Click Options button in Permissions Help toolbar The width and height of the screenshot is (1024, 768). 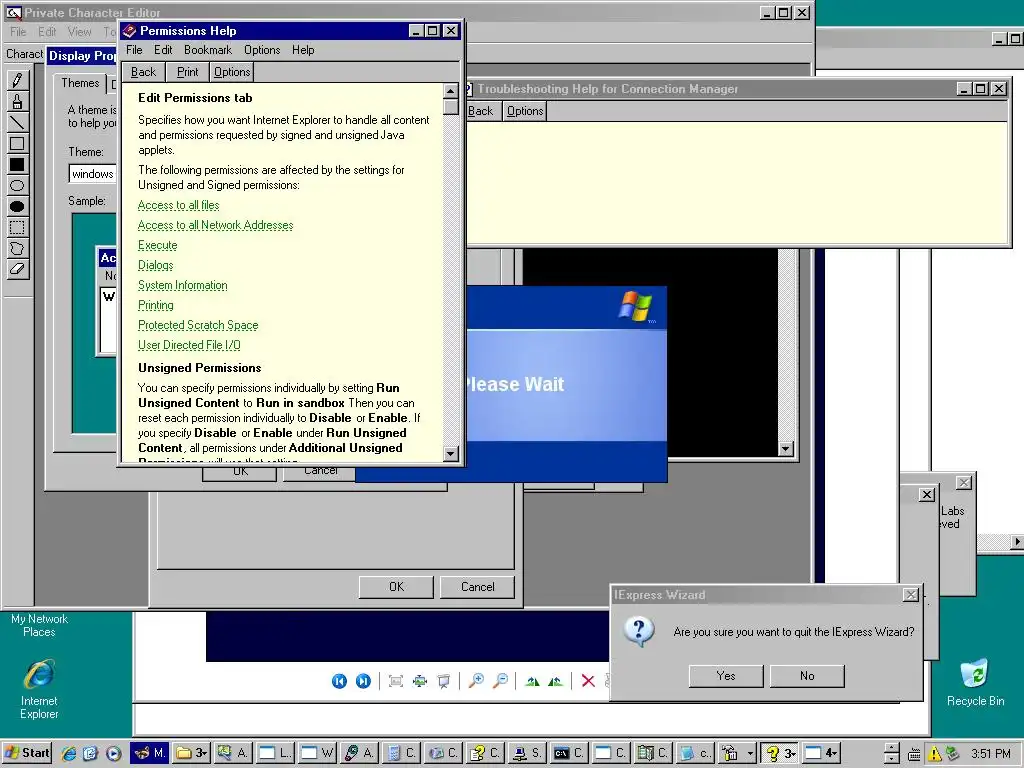click(x=232, y=72)
